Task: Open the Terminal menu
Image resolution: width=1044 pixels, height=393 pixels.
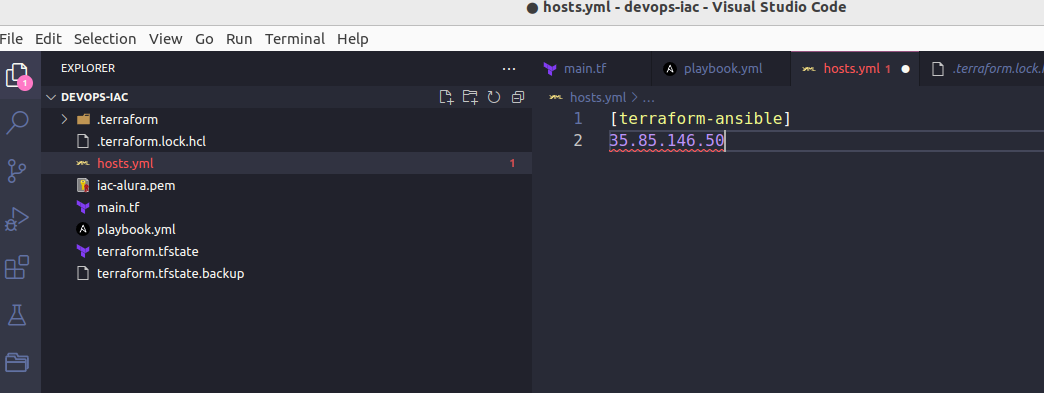Action: [x=295, y=39]
